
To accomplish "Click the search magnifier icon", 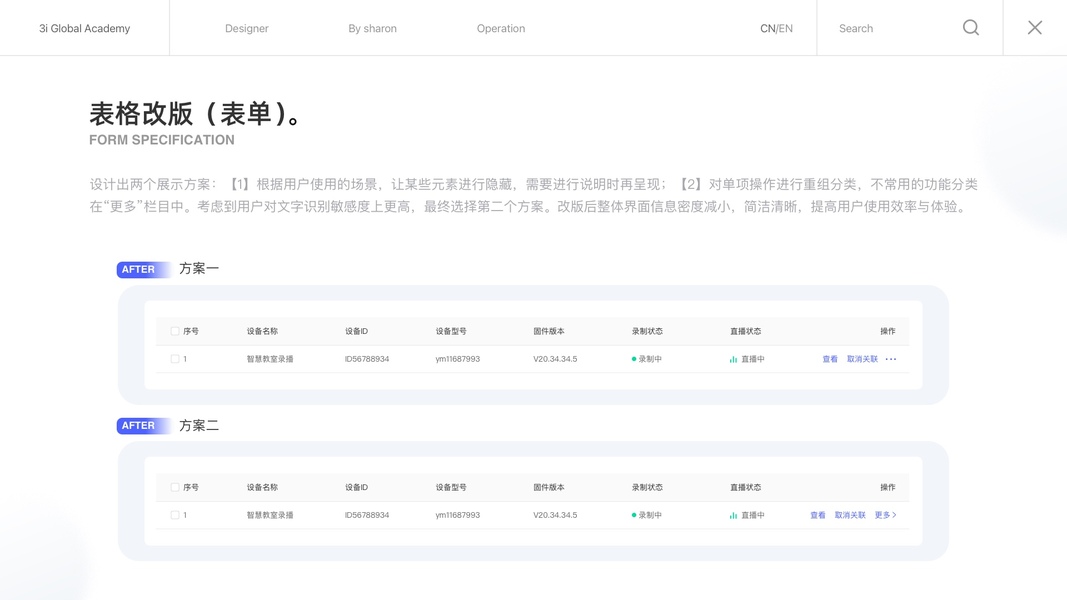I will tap(971, 28).
